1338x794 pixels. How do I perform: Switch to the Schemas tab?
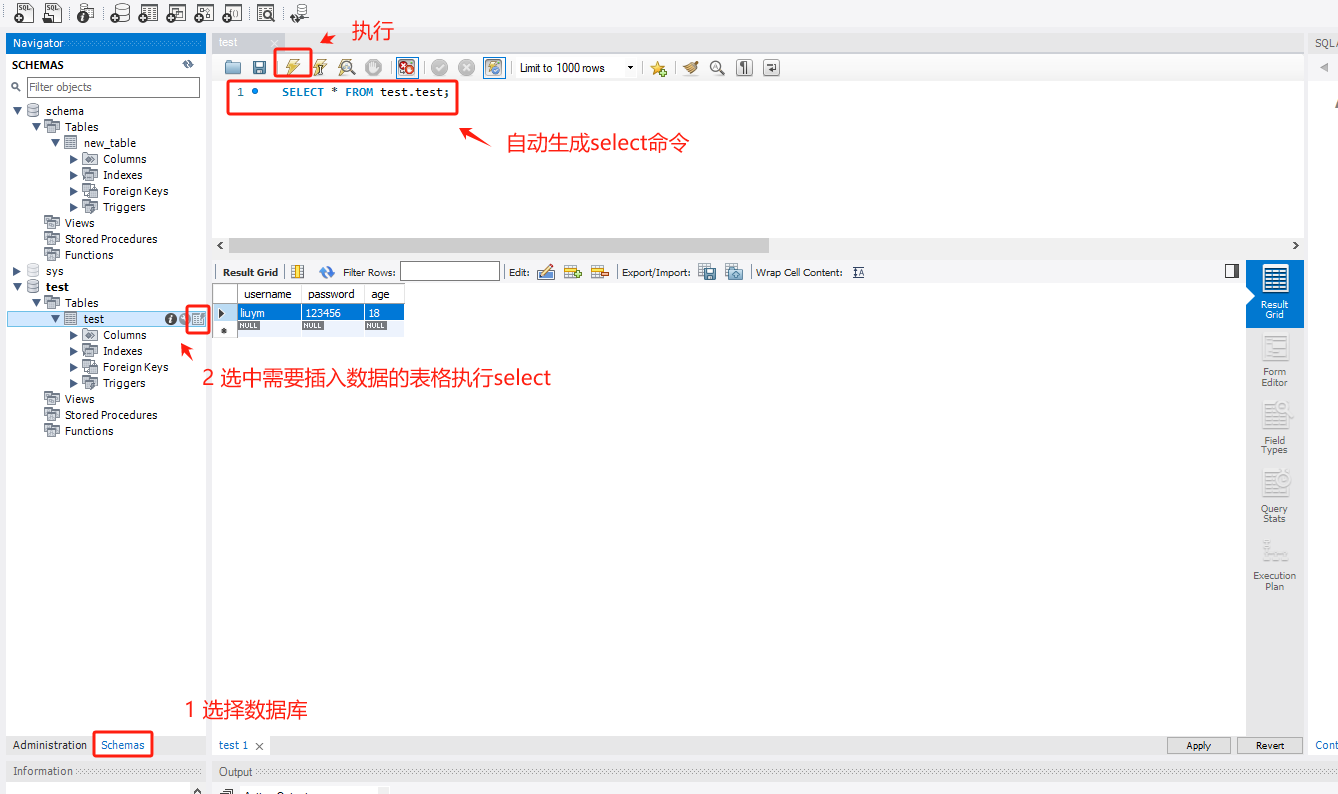point(123,745)
